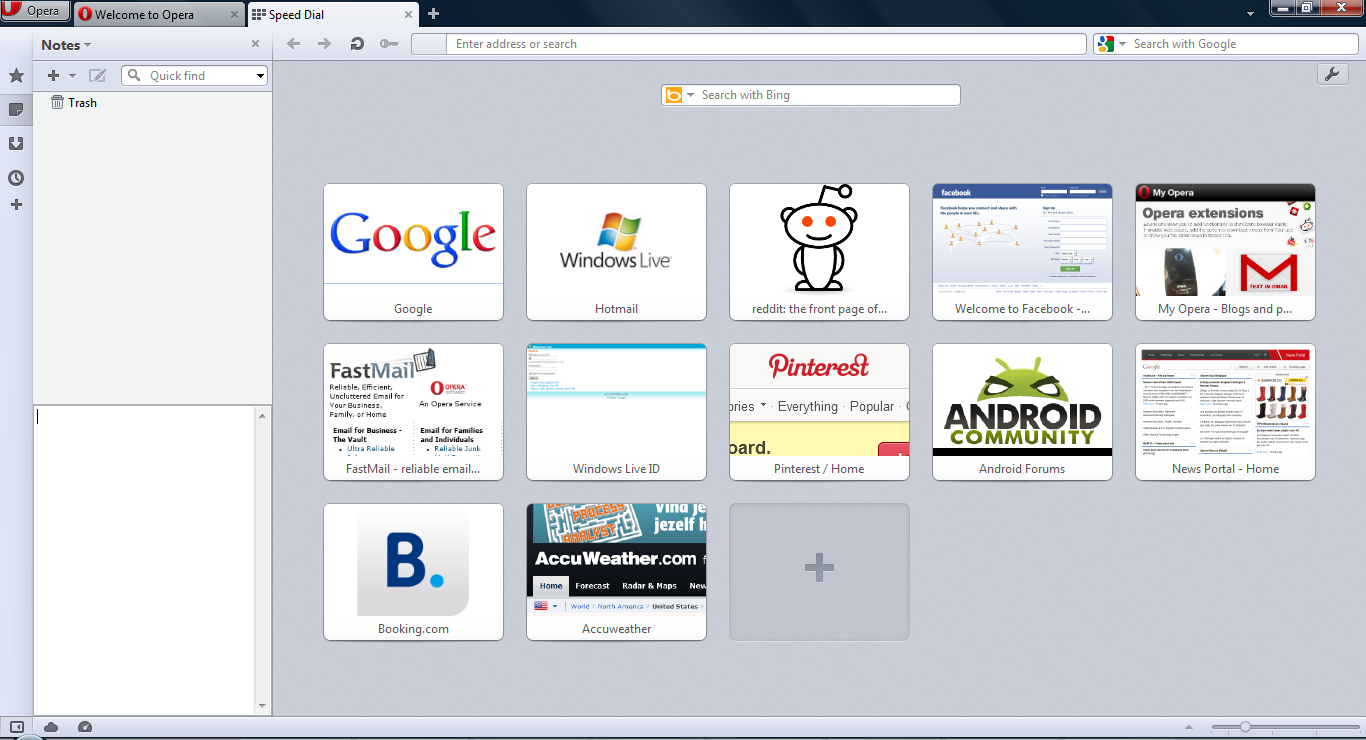Viewport: 1366px width, 740px height.
Task: Toggle the panels sidebar button in status bar
Action: 16,727
